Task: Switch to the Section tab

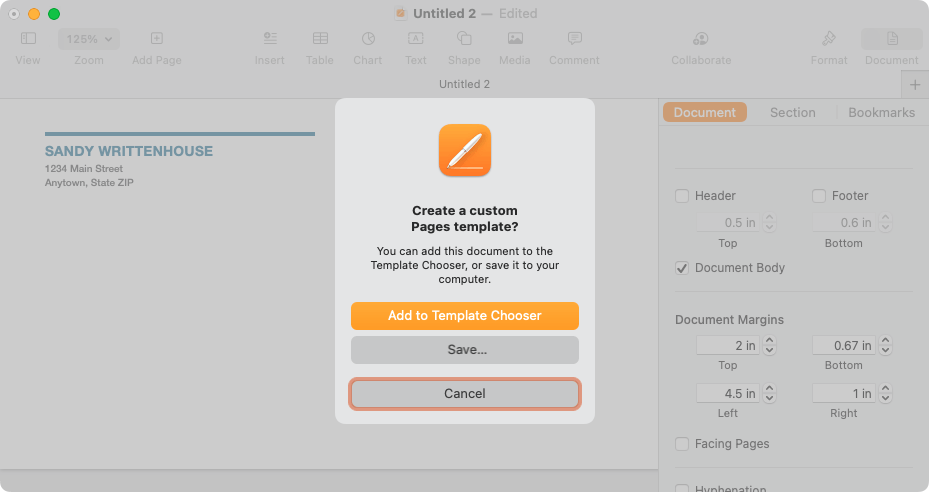Action: click(x=792, y=112)
